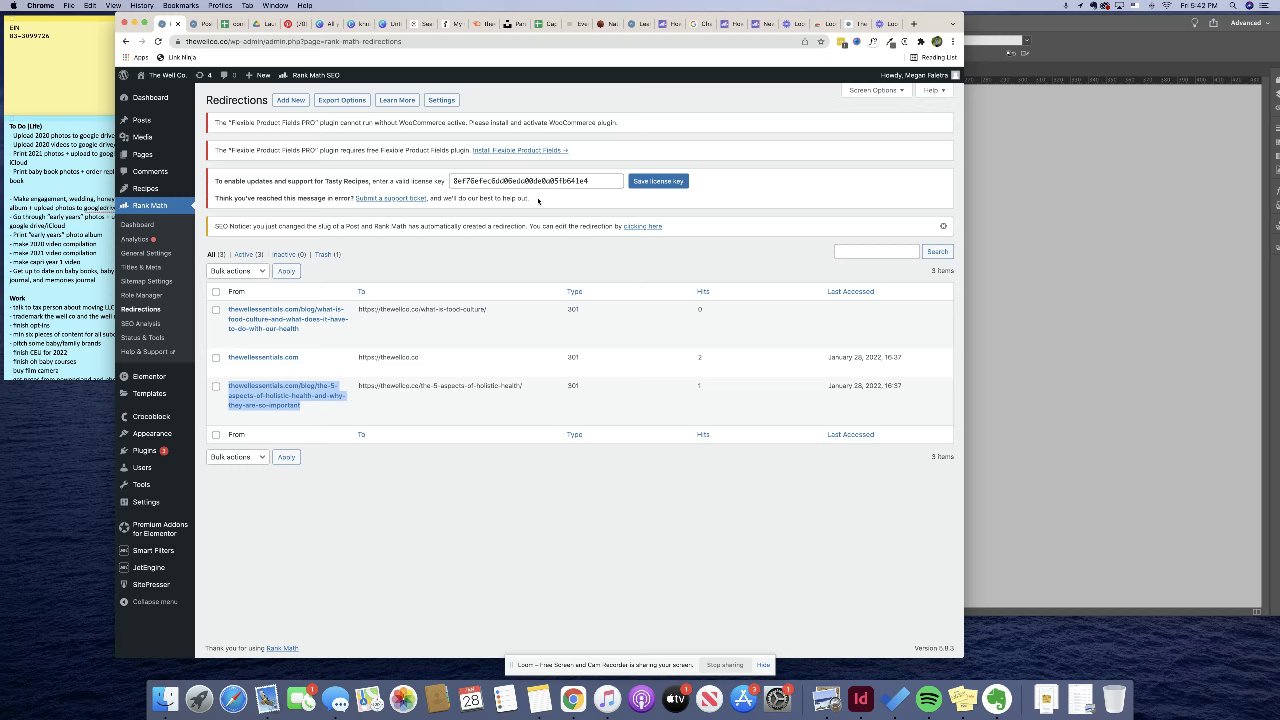Bookmark this page with the star icon
Image resolution: width=1280 pixels, height=720 pixels.
(820, 41)
